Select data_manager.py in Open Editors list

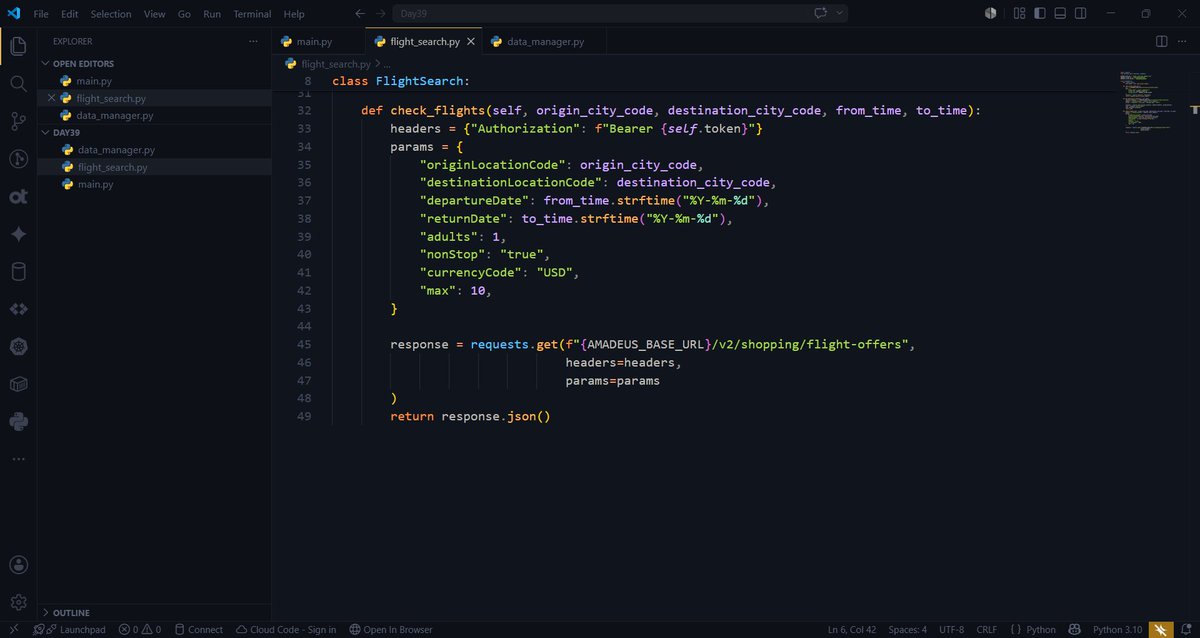click(155, 115)
